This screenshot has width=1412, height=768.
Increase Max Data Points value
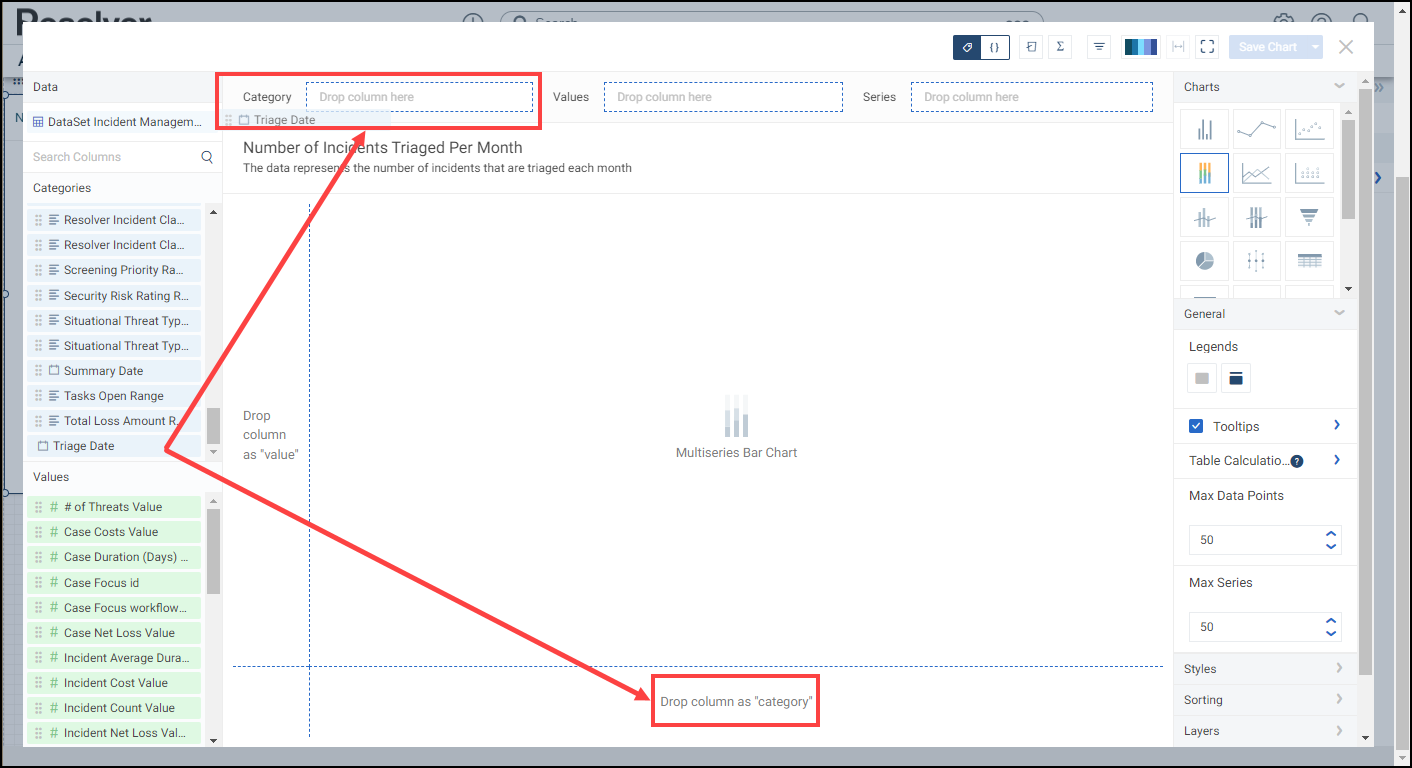tap(1331, 534)
